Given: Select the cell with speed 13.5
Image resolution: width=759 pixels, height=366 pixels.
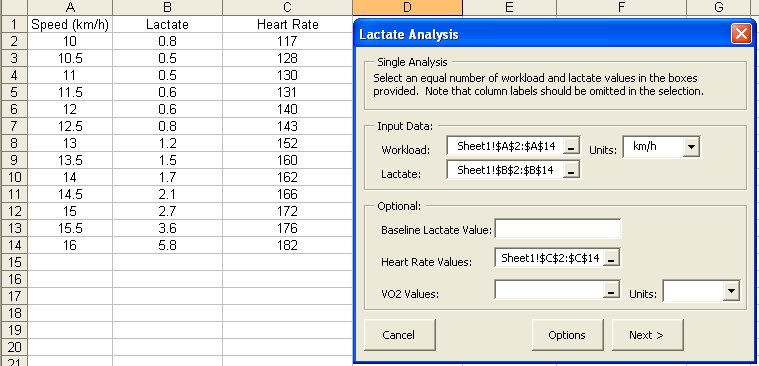Looking at the screenshot, I should [70, 160].
